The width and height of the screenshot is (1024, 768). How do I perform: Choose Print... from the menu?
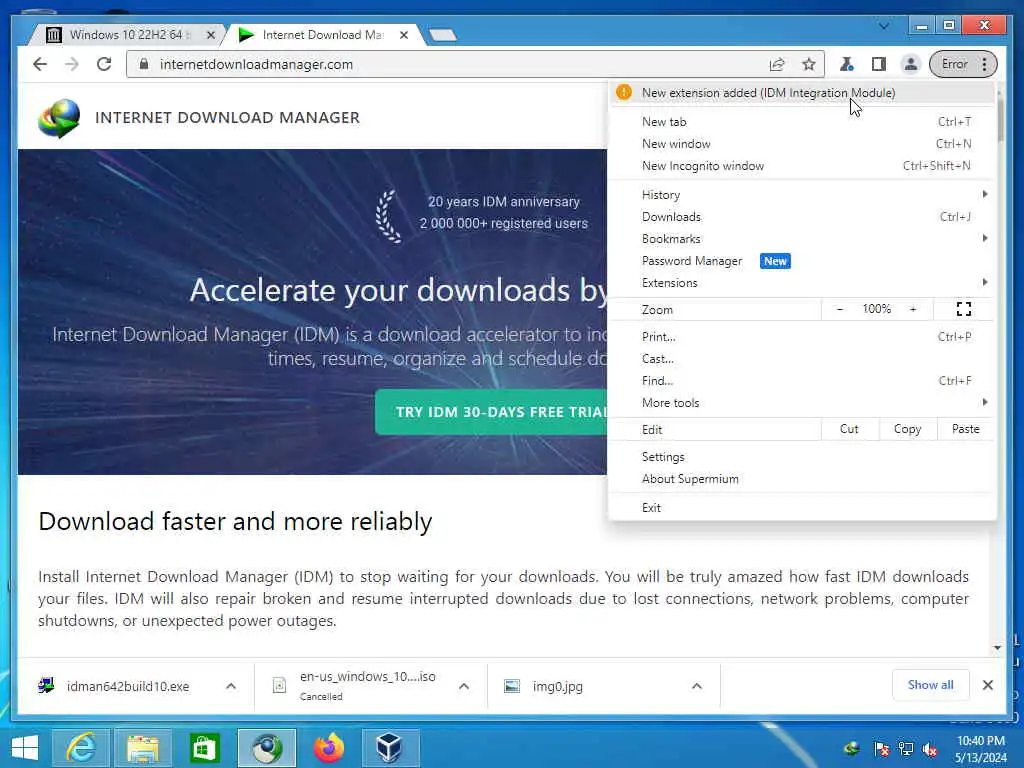[801, 337]
